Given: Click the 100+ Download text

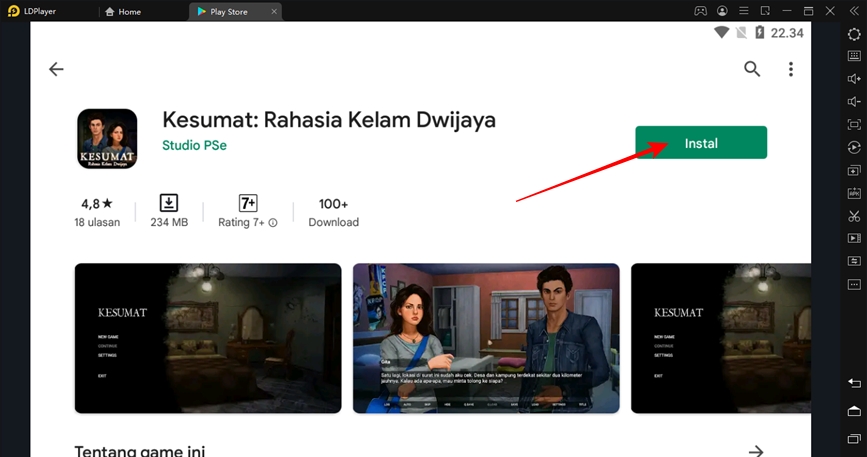Looking at the screenshot, I should pyautogui.click(x=333, y=212).
